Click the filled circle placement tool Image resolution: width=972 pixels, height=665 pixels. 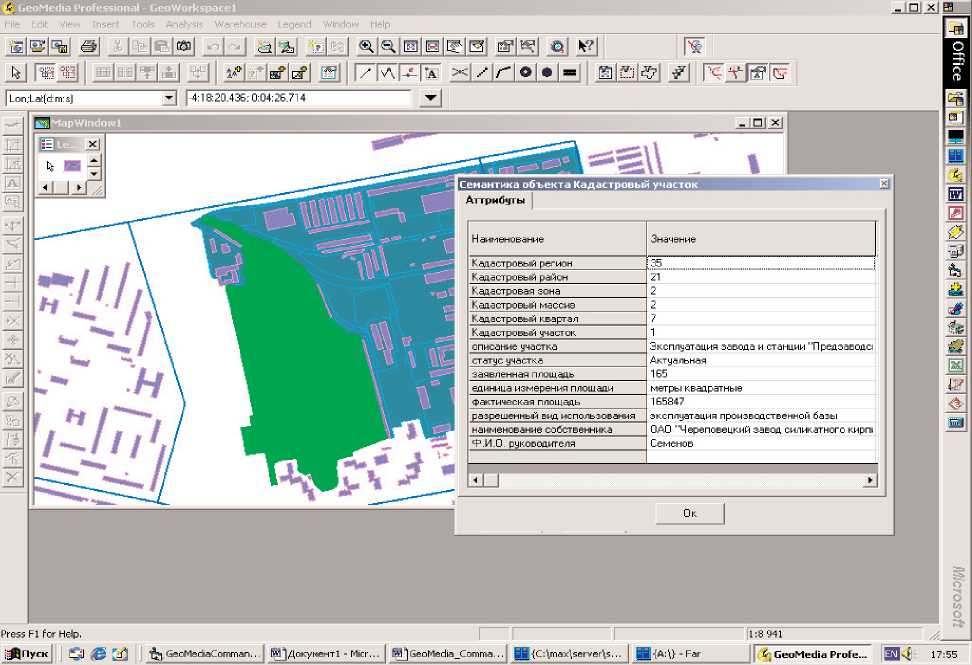coord(547,72)
